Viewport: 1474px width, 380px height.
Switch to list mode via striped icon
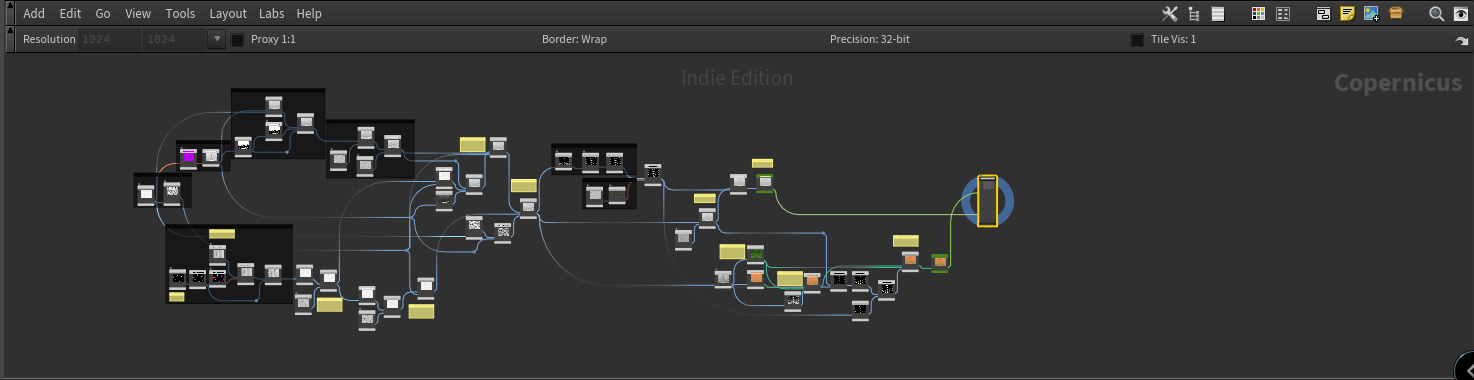point(1217,14)
